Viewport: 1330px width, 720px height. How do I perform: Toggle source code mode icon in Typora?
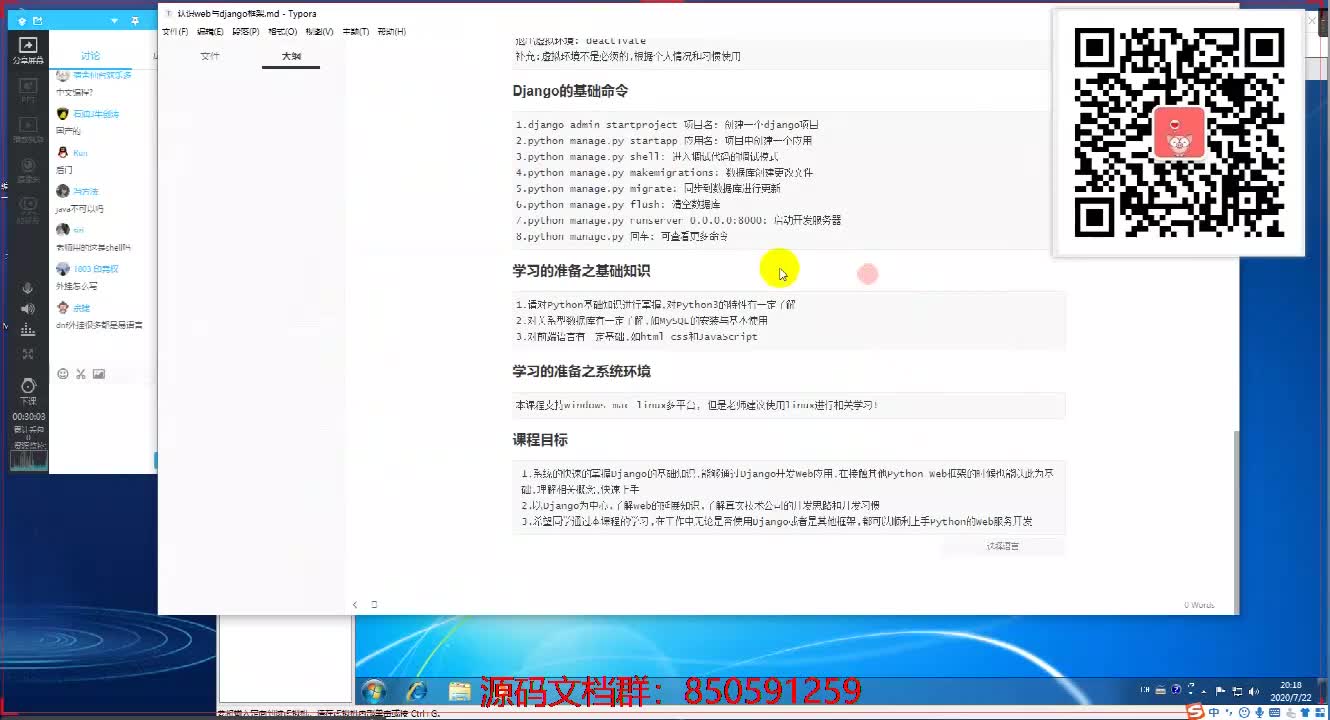374,605
